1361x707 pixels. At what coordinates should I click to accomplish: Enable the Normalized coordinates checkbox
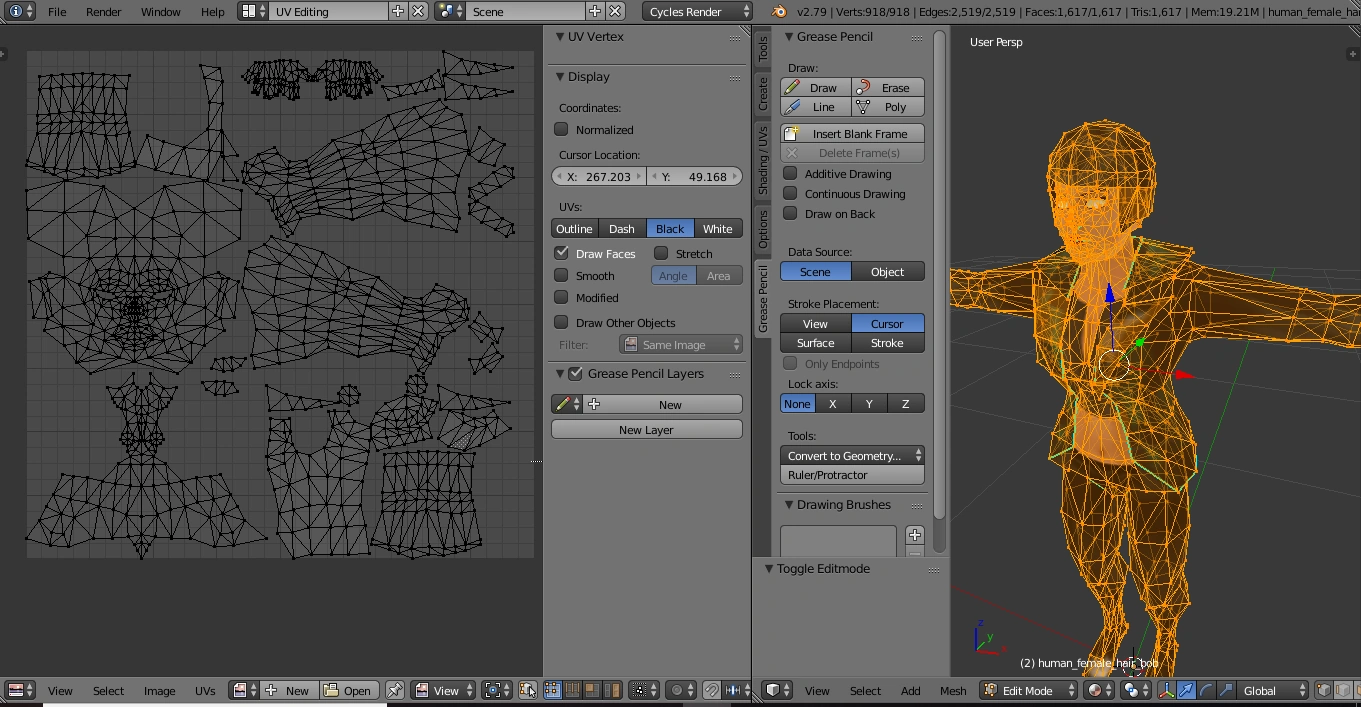pyautogui.click(x=562, y=130)
